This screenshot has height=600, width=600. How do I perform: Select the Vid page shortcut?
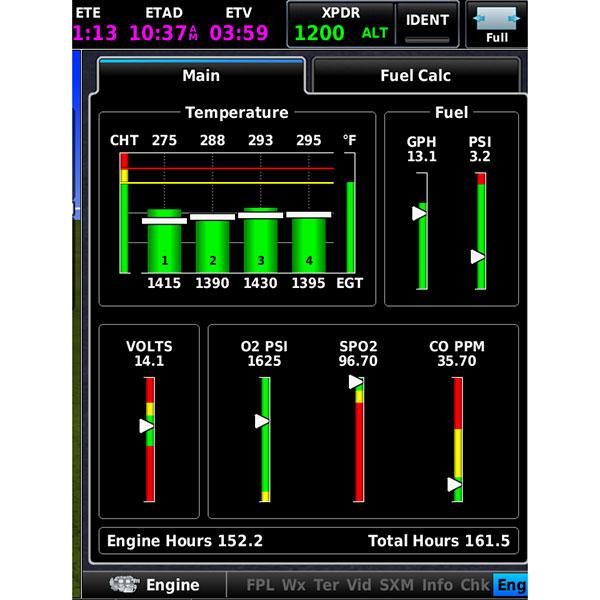(359, 585)
